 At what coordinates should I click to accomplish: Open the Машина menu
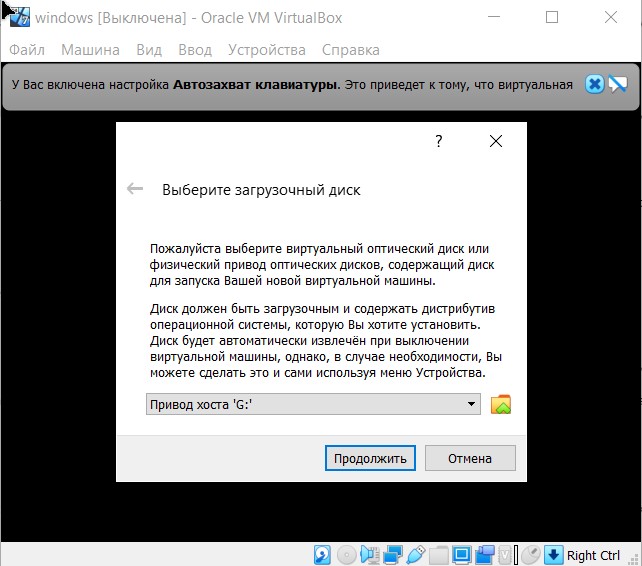(90, 50)
